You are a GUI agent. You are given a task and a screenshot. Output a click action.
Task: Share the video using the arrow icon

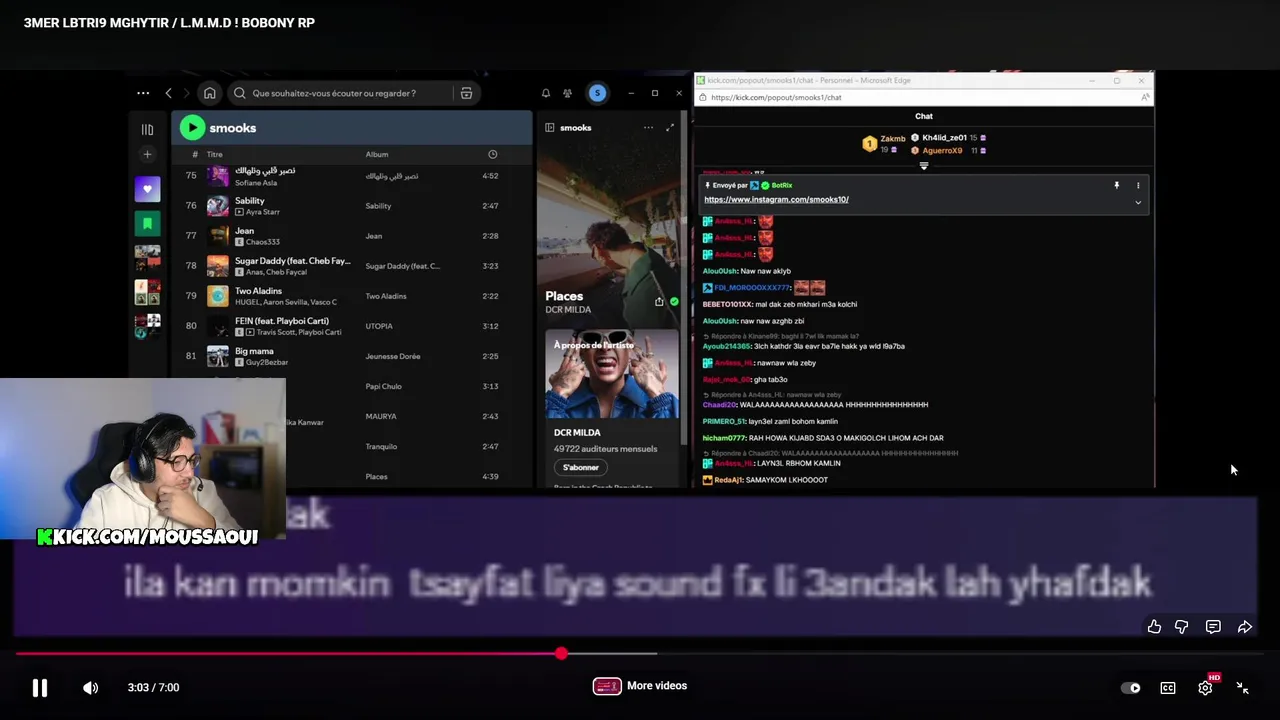(1245, 627)
